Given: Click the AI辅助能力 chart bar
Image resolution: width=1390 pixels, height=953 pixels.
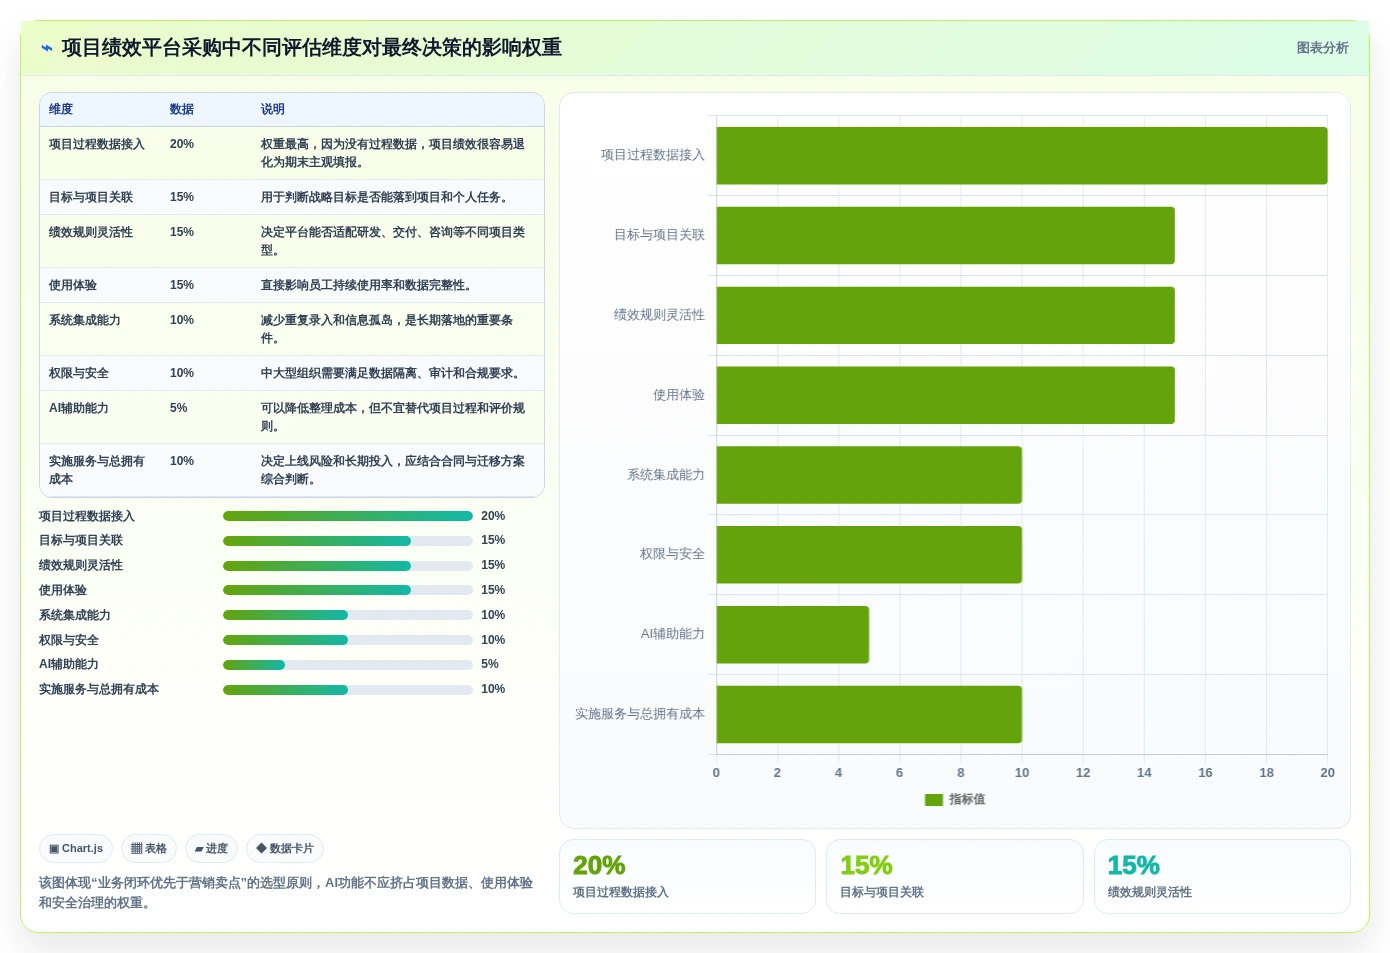Looking at the screenshot, I should pyautogui.click(x=793, y=634).
